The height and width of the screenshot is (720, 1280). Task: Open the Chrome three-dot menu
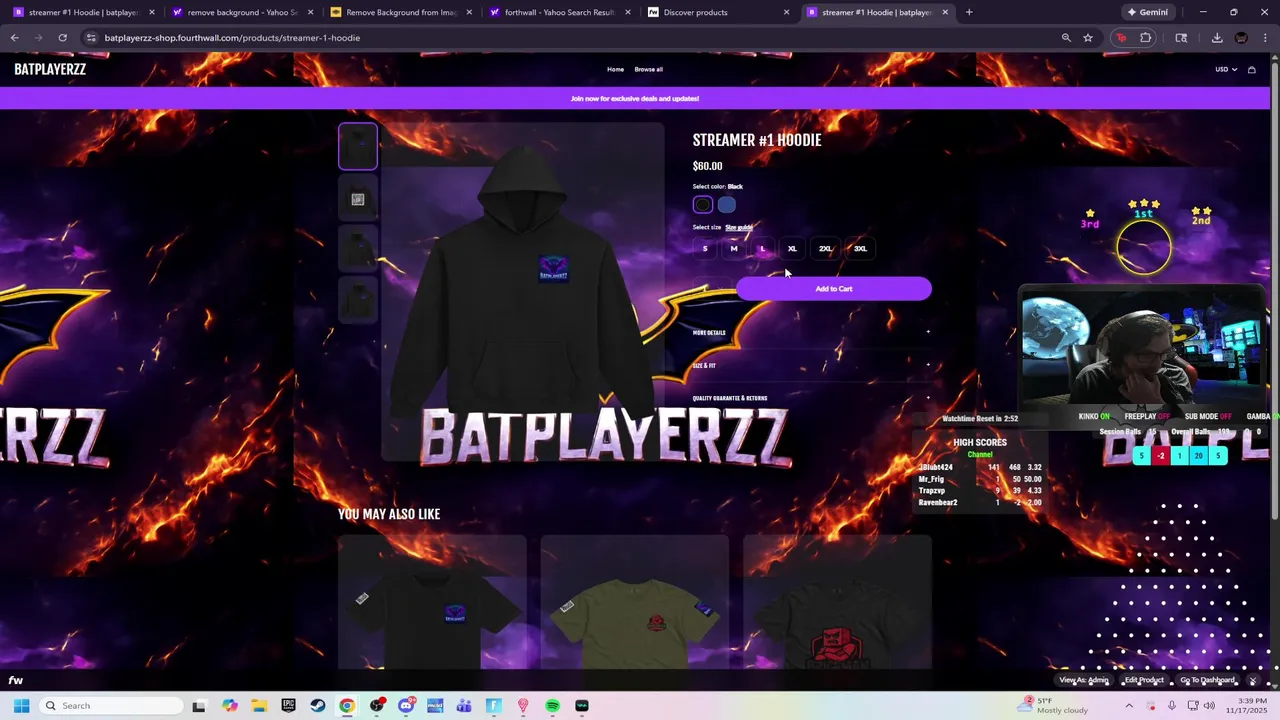coord(1265,37)
